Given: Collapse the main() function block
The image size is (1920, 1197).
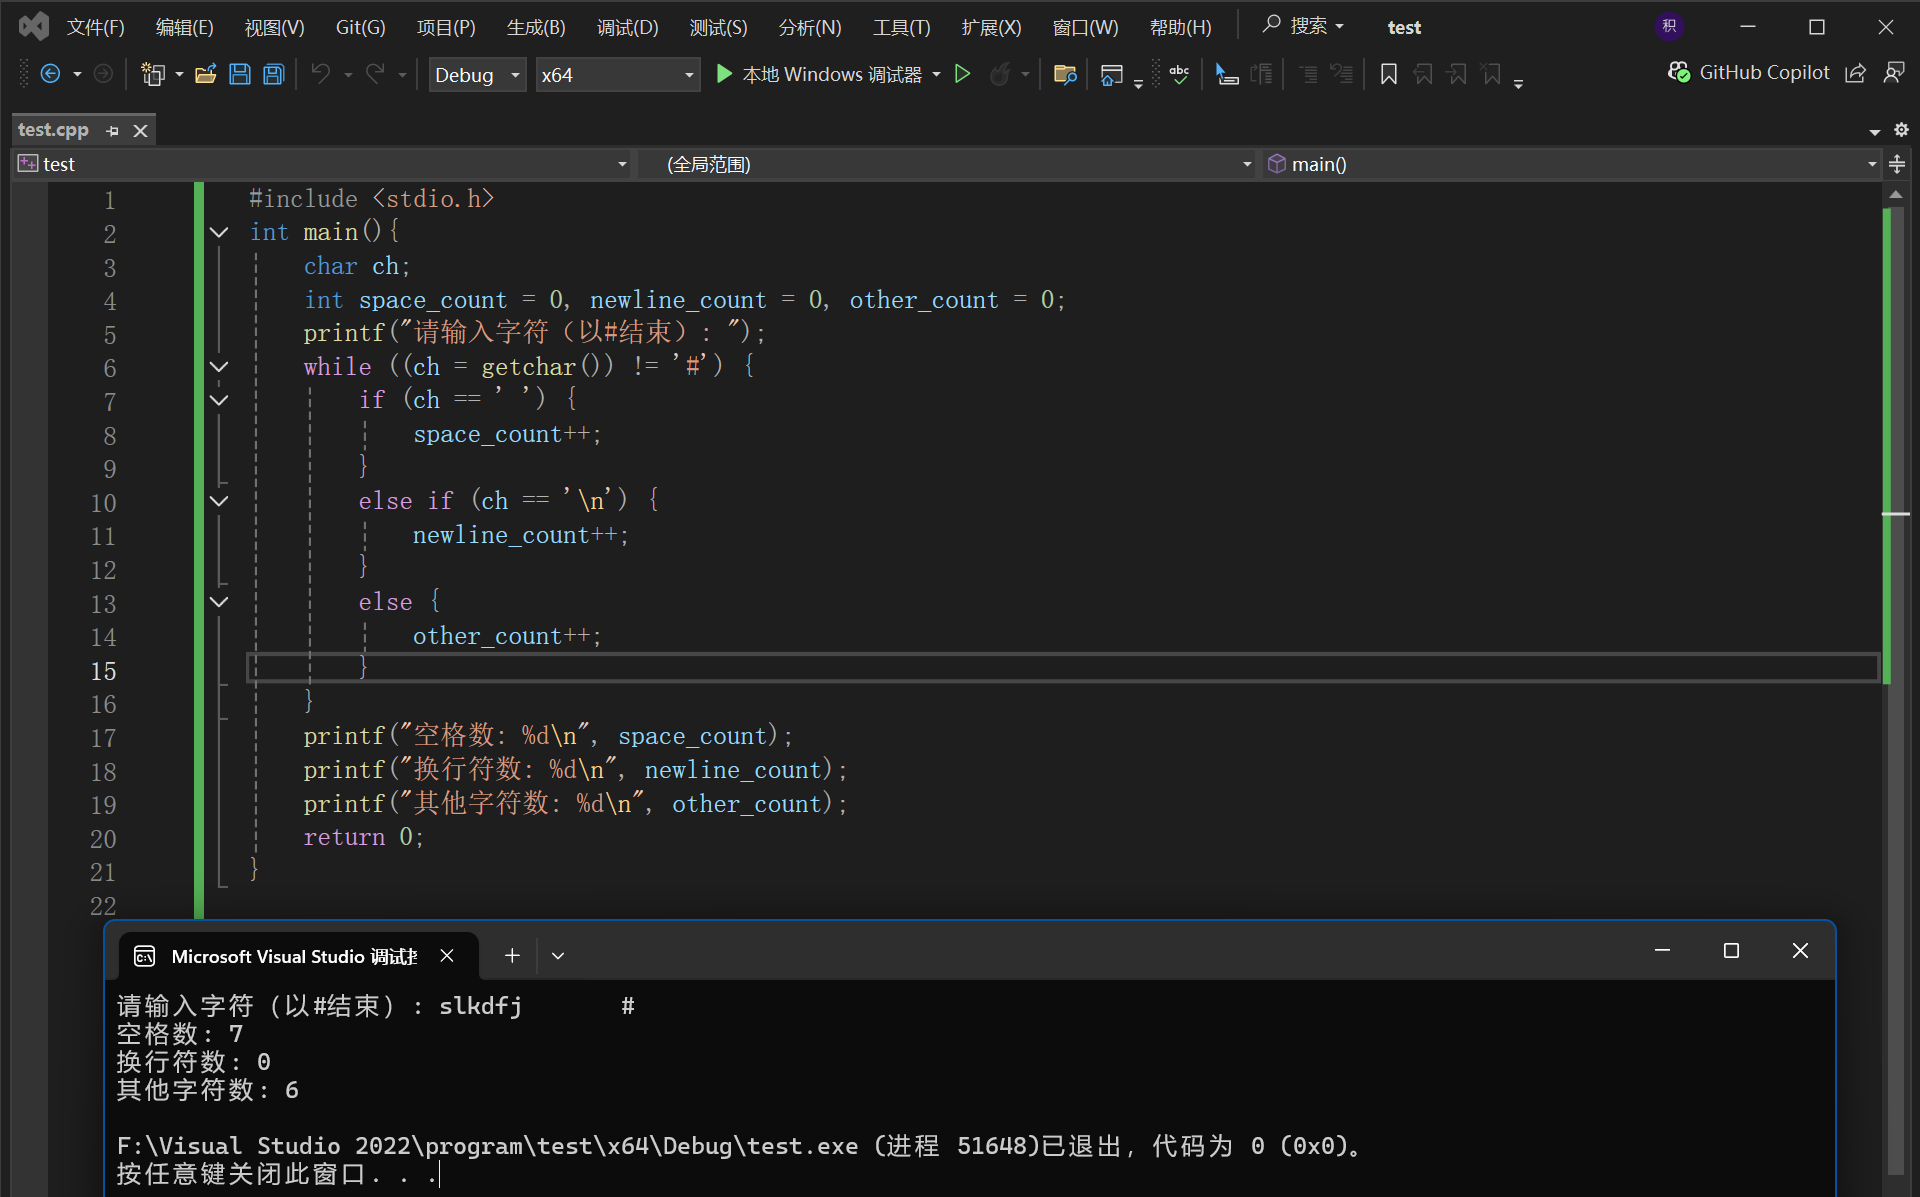Looking at the screenshot, I should pos(219,232).
